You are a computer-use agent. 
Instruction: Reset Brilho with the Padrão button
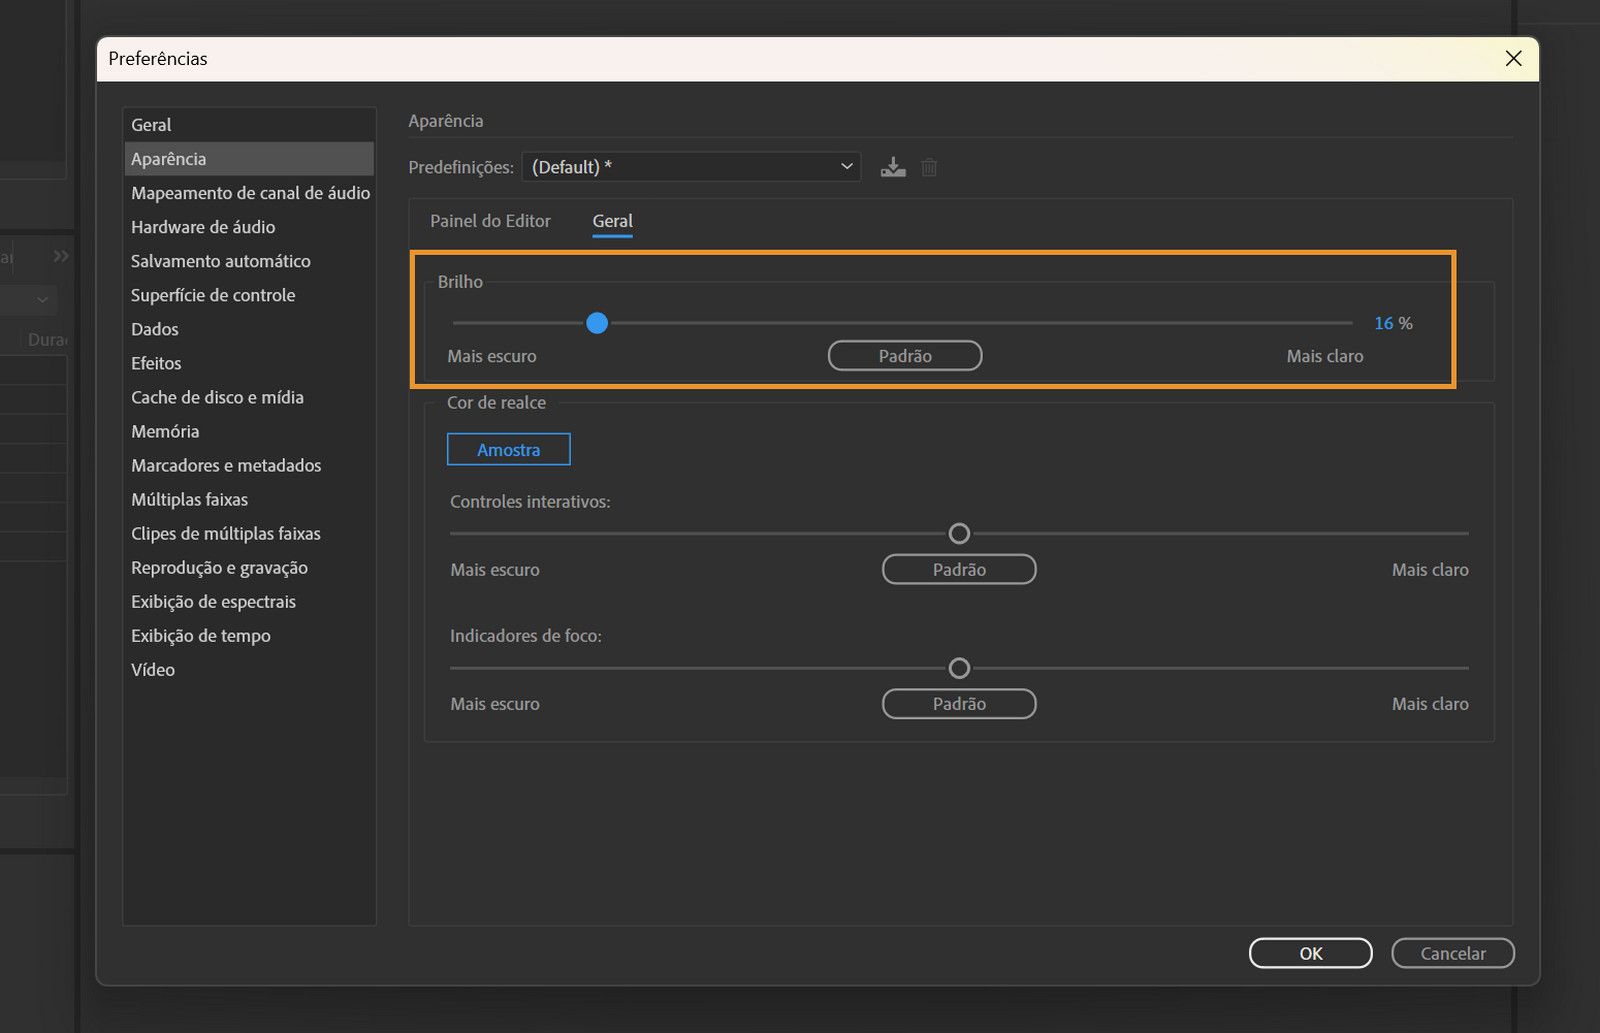pyautogui.click(x=904, y=356)
